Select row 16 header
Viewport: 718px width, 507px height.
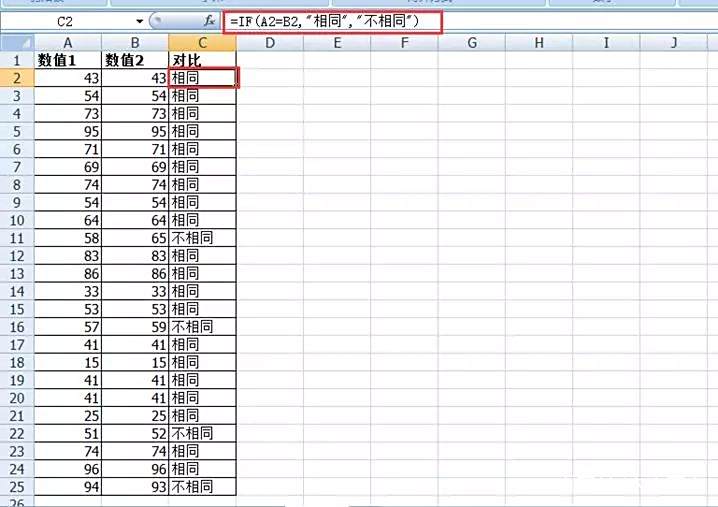[x=17, y=327]
